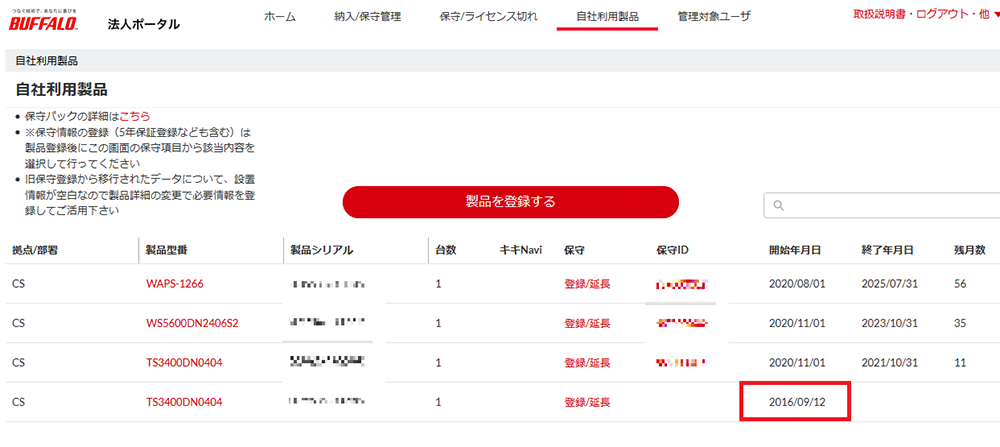The image size is (1000, 447).
Task: Select end date 2025/07/31
Action: tap(889, 284)
